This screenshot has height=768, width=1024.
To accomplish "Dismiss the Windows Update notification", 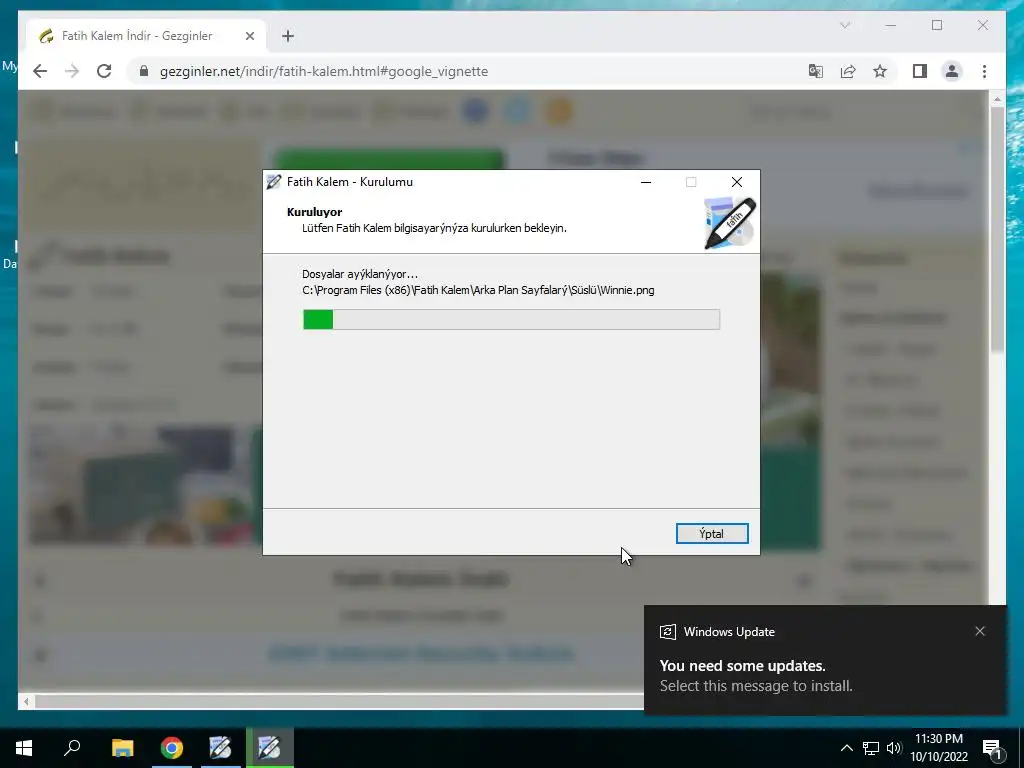I will (980, 631).
